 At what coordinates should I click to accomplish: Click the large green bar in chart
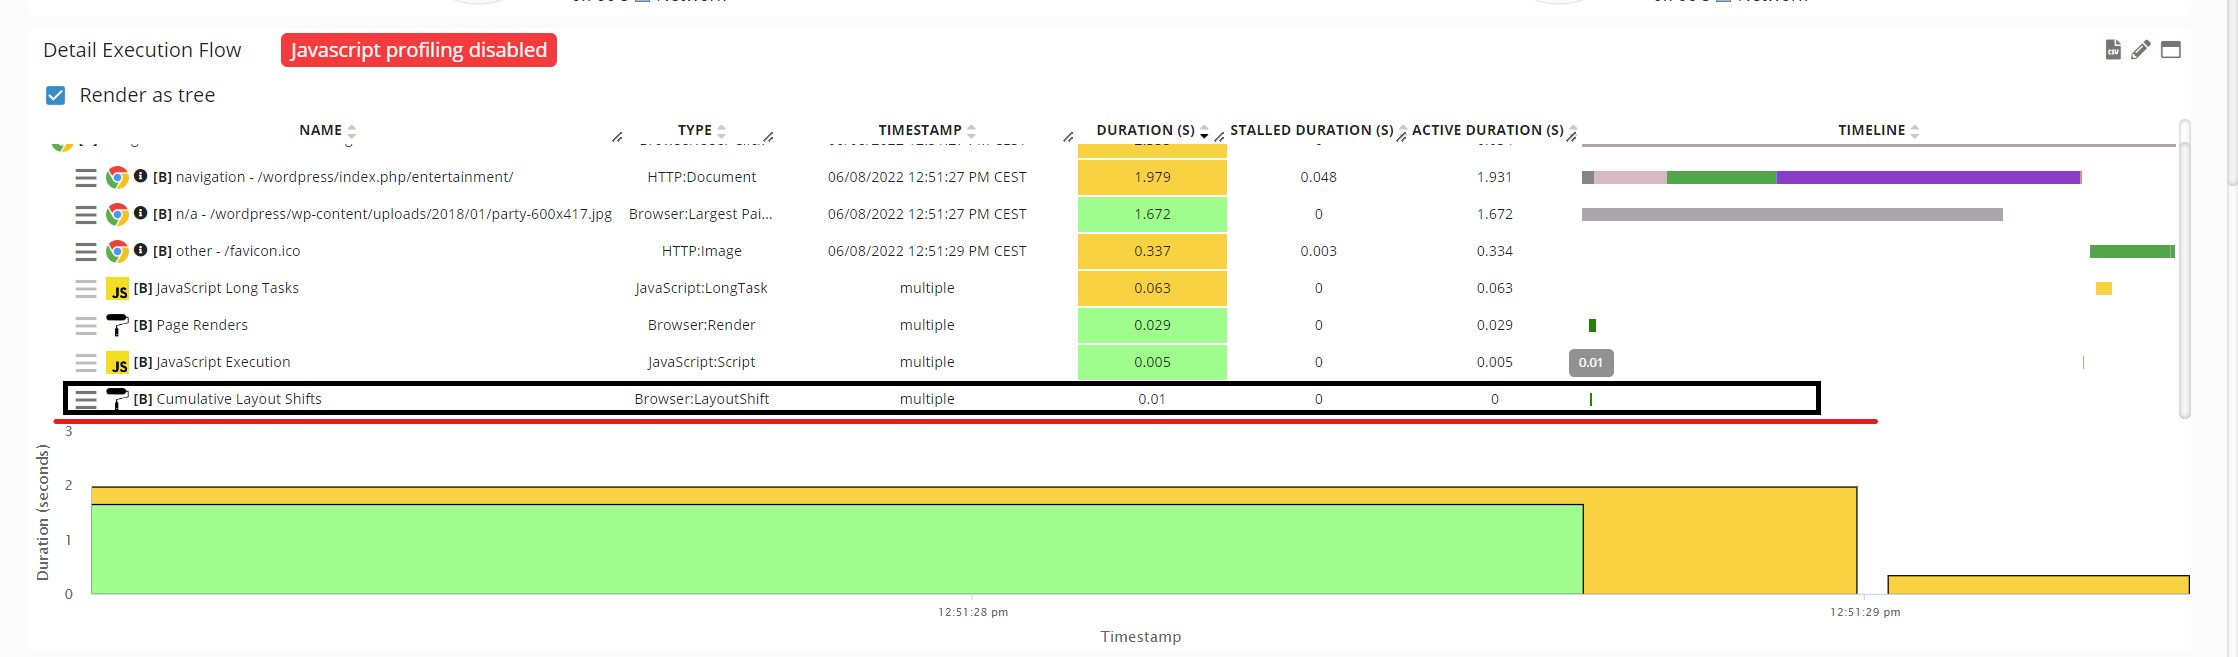point(836,549)
